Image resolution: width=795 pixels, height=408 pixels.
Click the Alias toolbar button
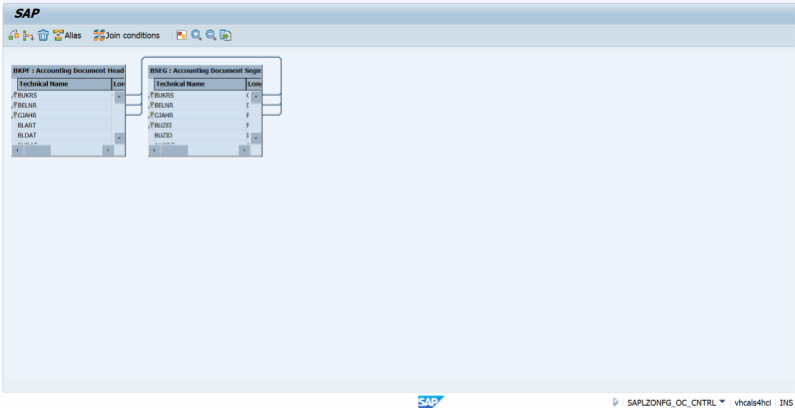(x=67, y=35)
